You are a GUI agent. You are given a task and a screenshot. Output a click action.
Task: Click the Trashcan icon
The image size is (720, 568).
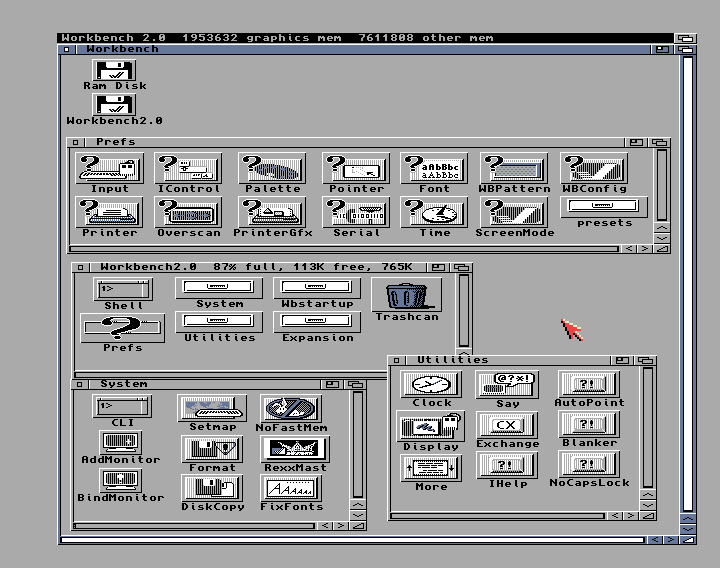(x=406, y=295)
